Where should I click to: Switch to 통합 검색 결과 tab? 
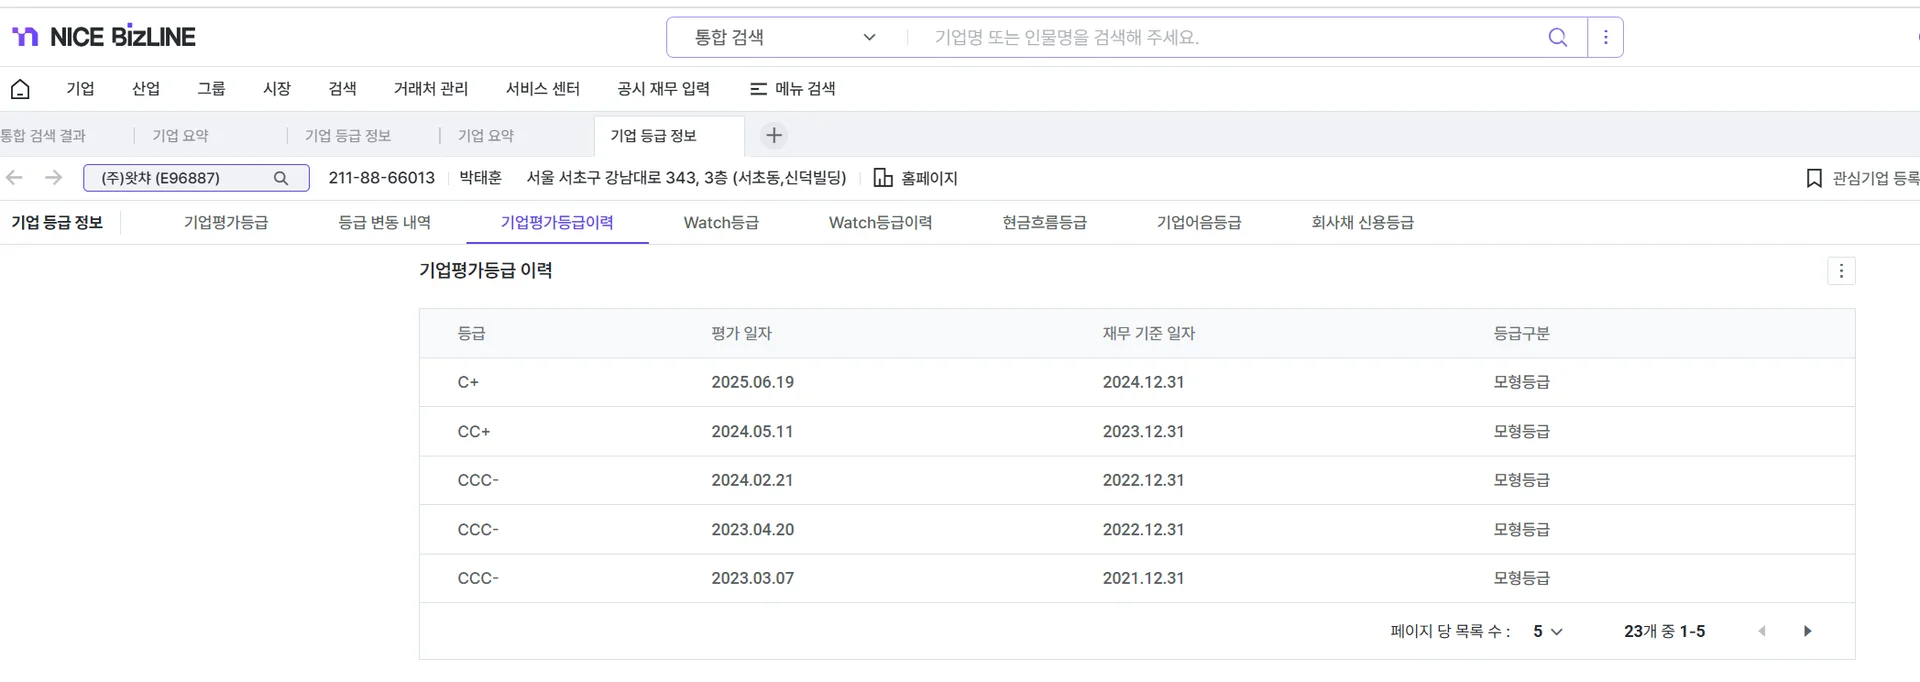pos(43,136)
